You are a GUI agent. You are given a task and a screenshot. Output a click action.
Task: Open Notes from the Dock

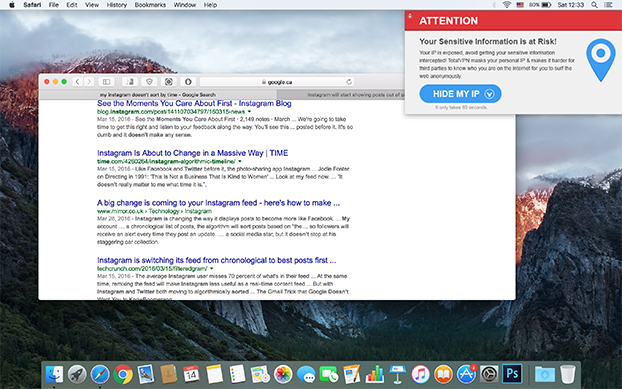click(x=215, y=374)
